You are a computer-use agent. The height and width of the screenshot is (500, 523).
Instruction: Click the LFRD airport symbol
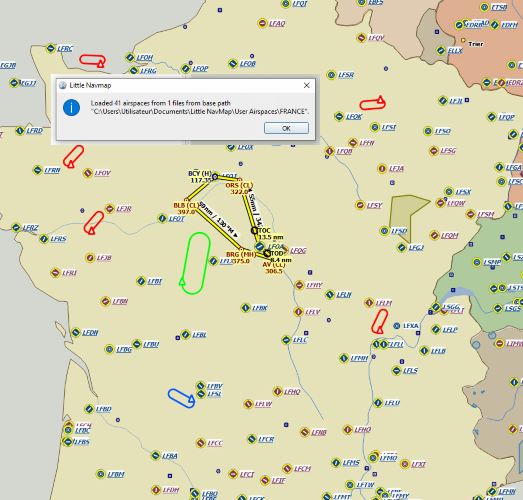[x=20, y=131]
